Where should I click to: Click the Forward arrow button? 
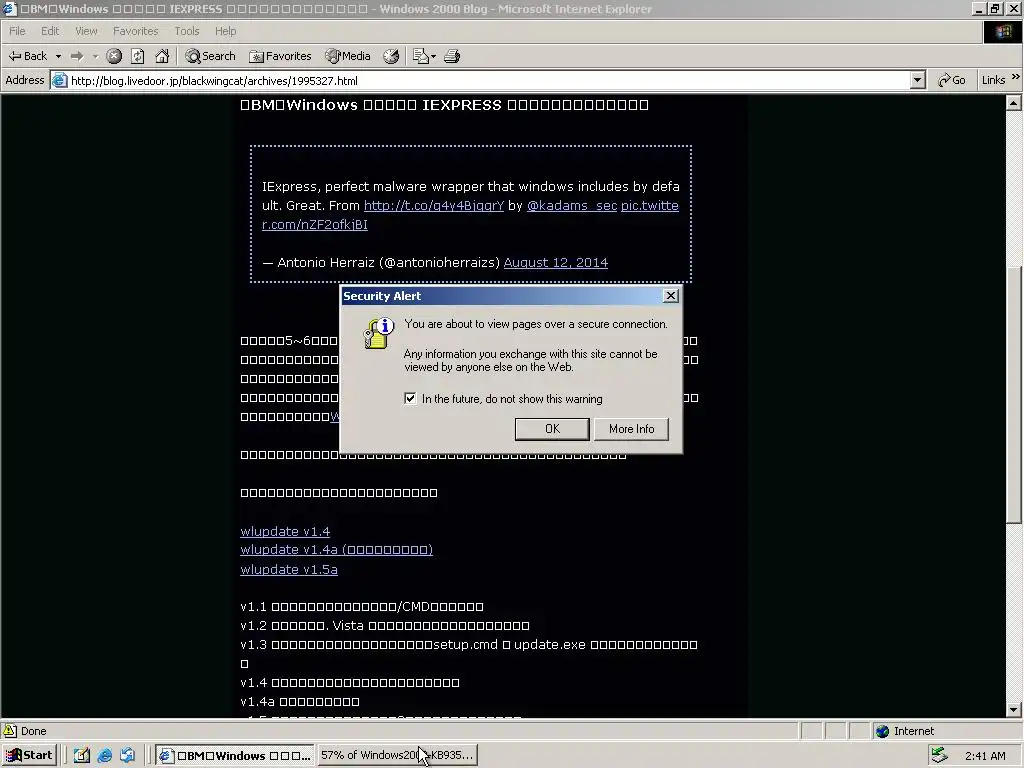tap(77, 56)
